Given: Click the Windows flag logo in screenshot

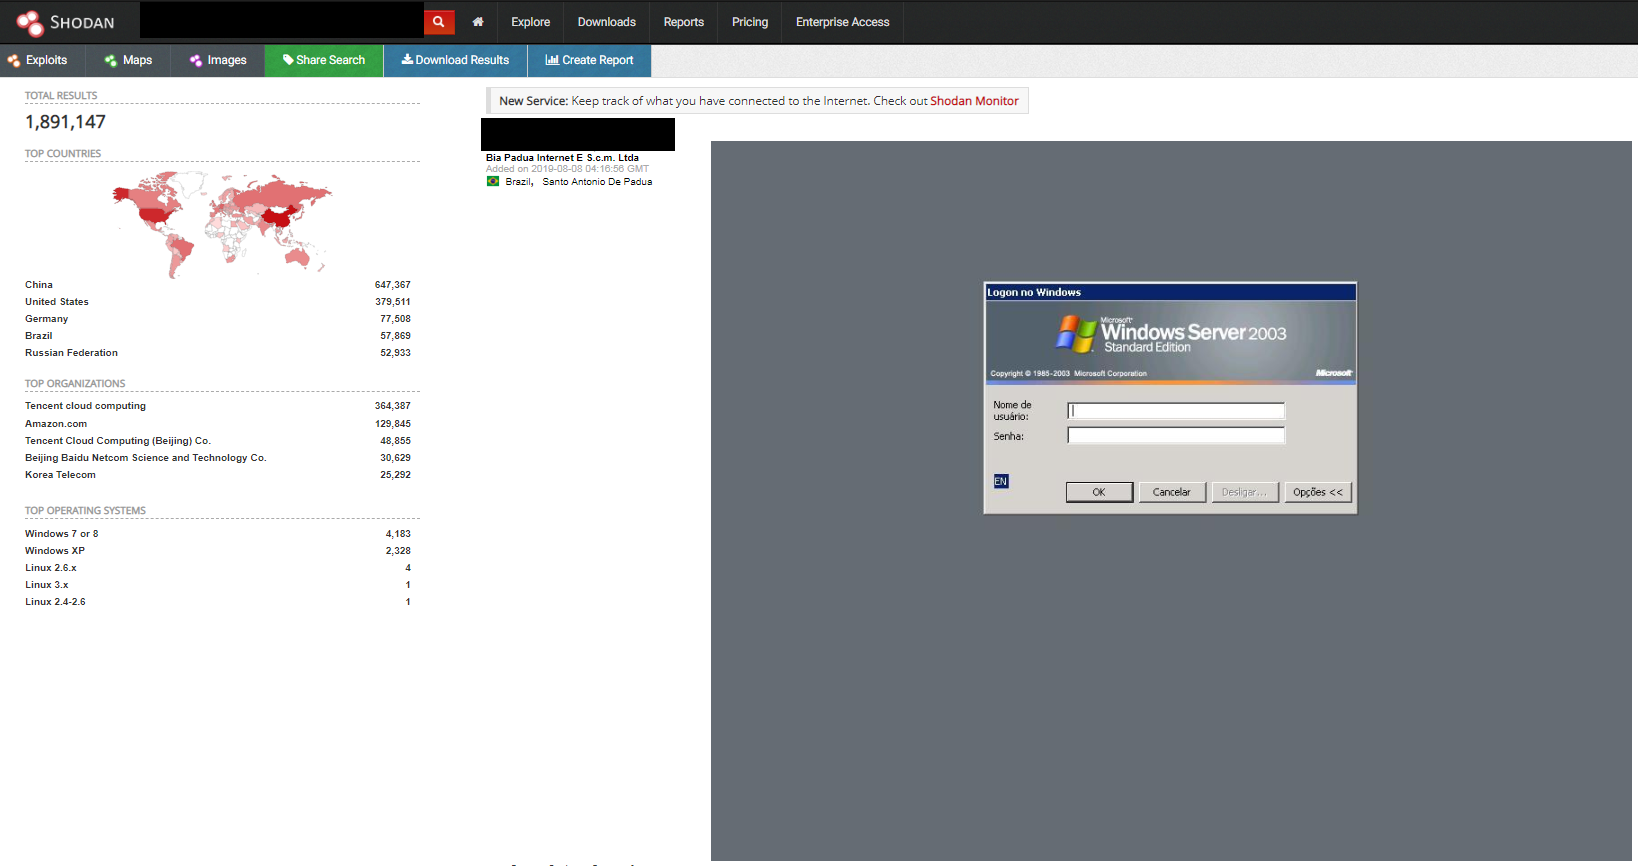Looking at the screenshot, I should coord(1077,334).
